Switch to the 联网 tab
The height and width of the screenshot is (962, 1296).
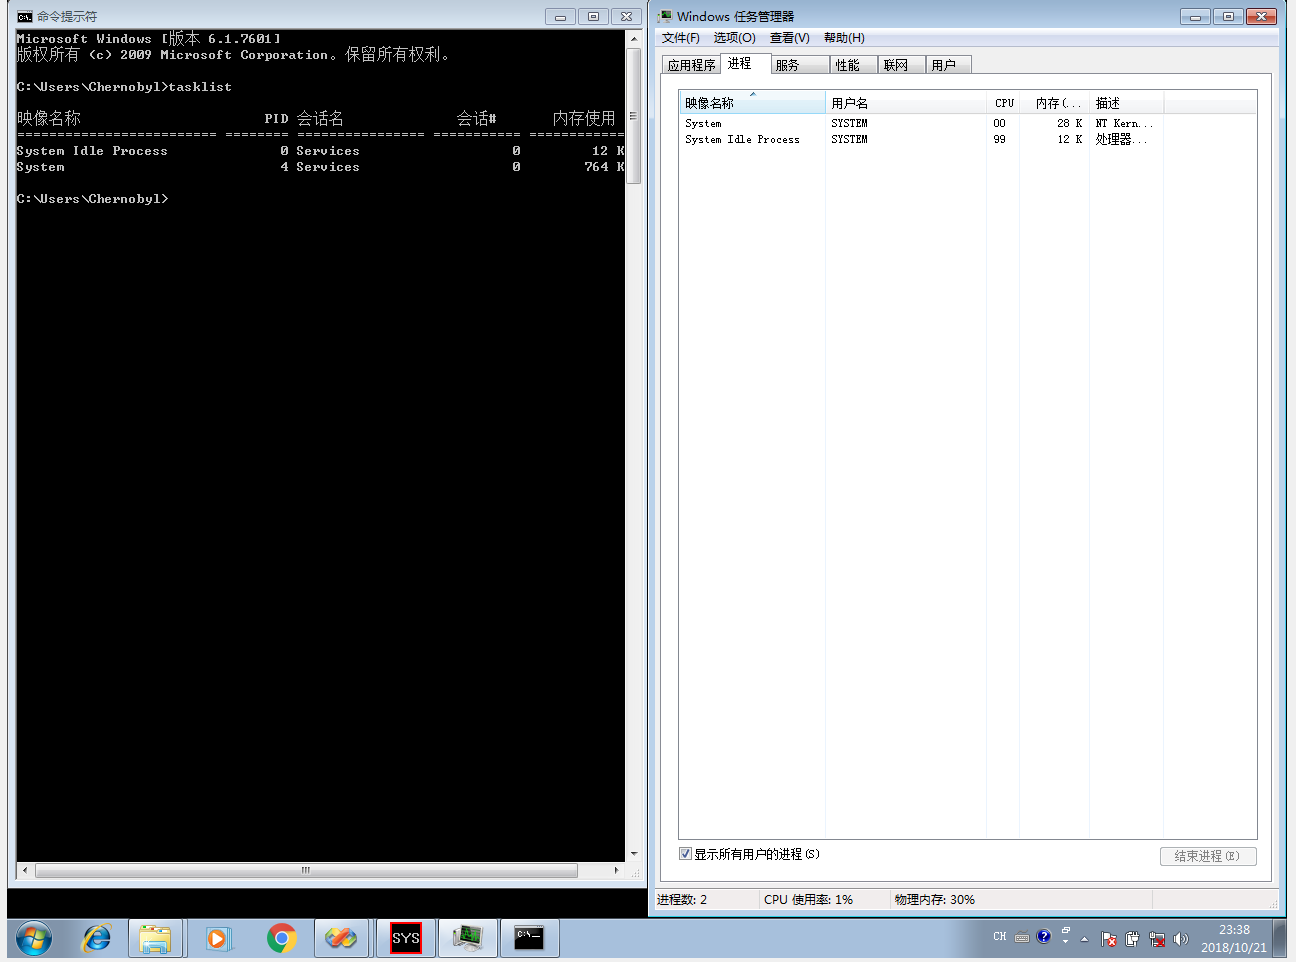tap(902, 65)
